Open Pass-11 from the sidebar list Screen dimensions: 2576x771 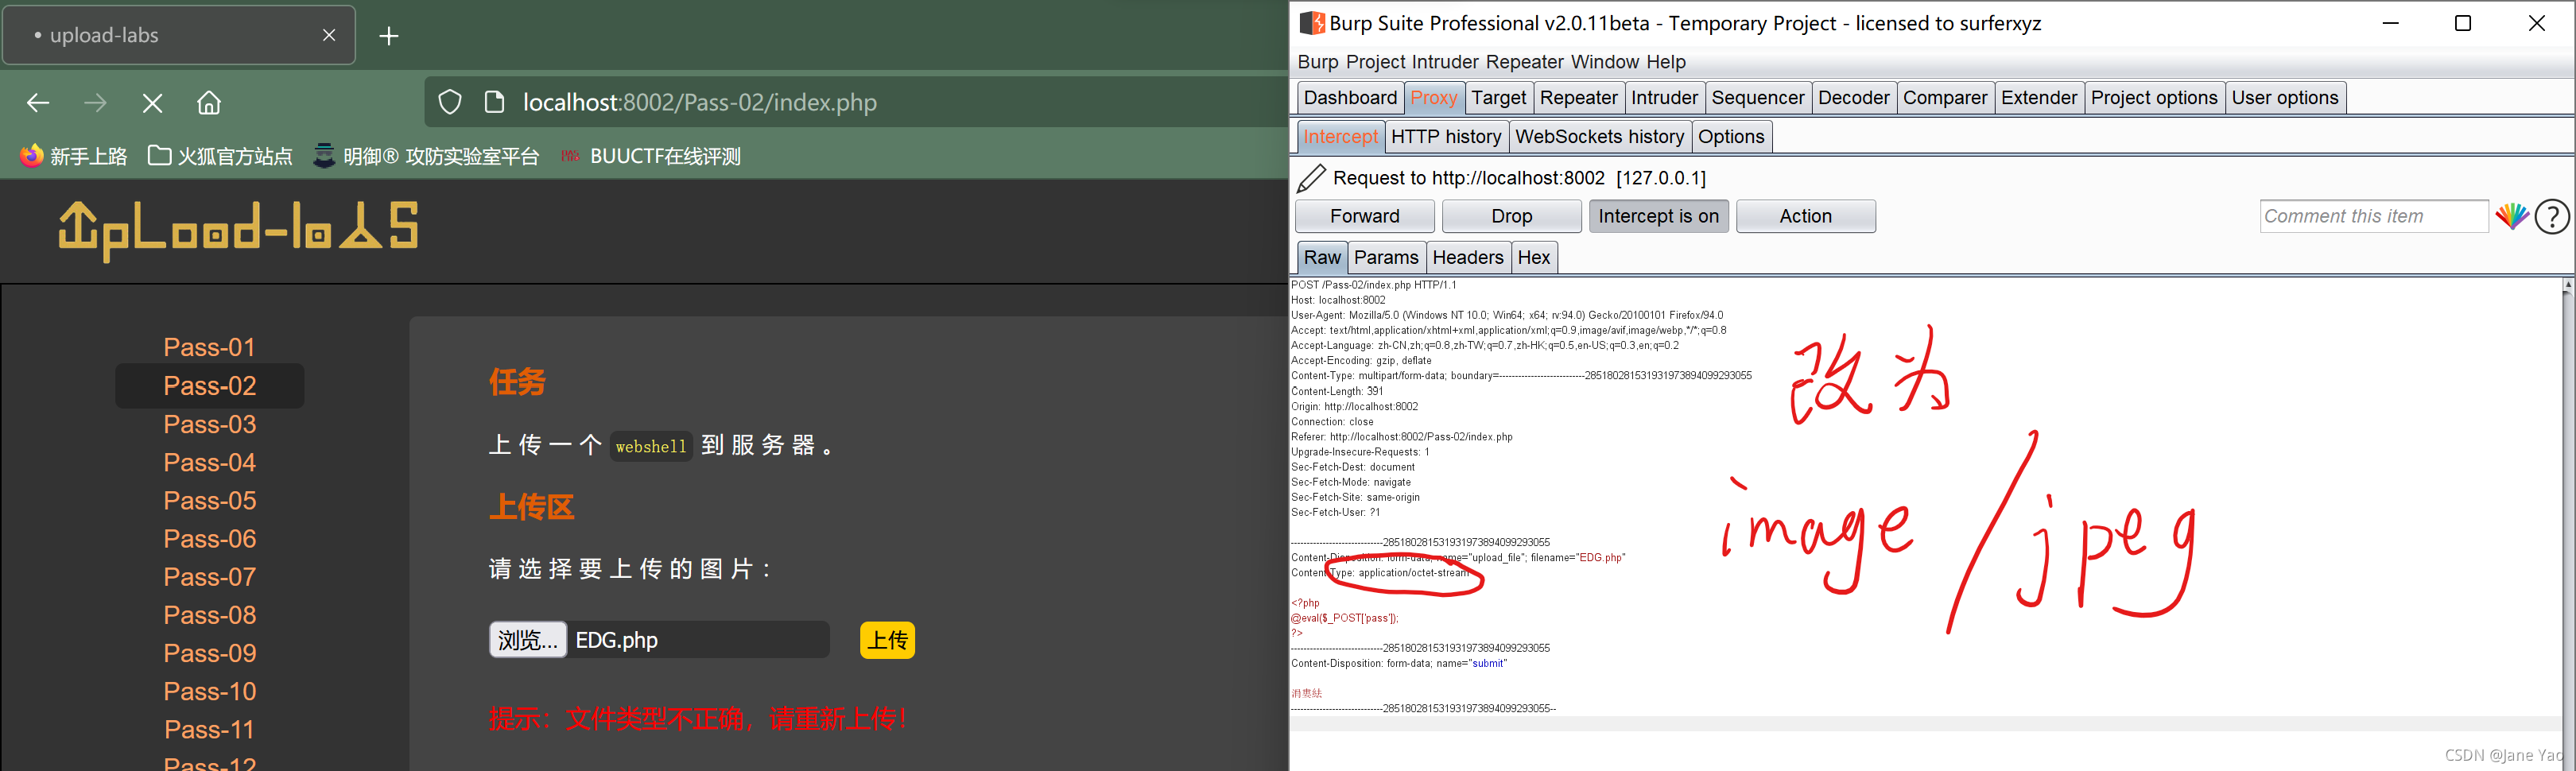[x=210, y=729]
